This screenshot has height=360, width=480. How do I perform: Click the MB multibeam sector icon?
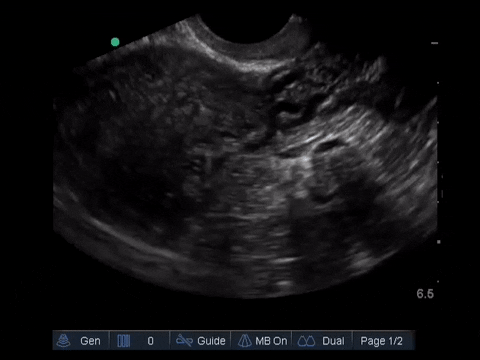(x=245, y=341)
